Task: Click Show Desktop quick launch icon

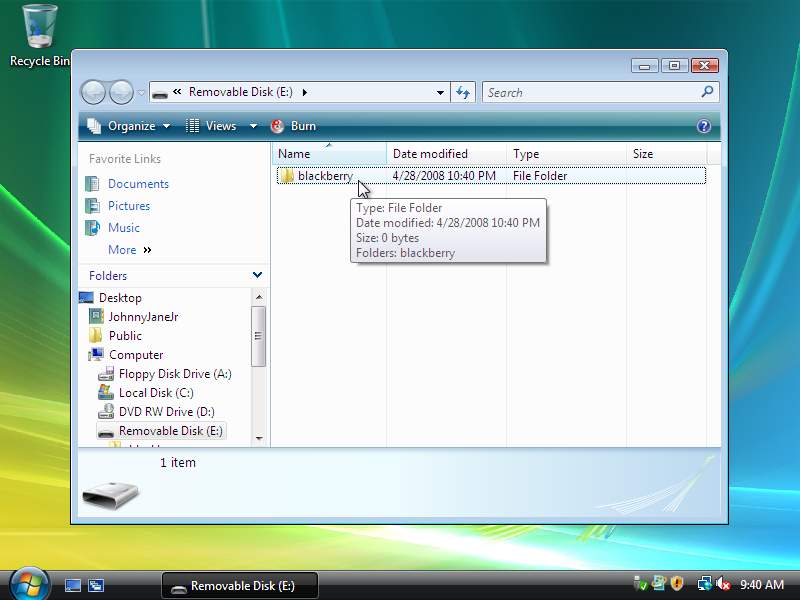Action: pyautogui.click(x=73, y=585)
